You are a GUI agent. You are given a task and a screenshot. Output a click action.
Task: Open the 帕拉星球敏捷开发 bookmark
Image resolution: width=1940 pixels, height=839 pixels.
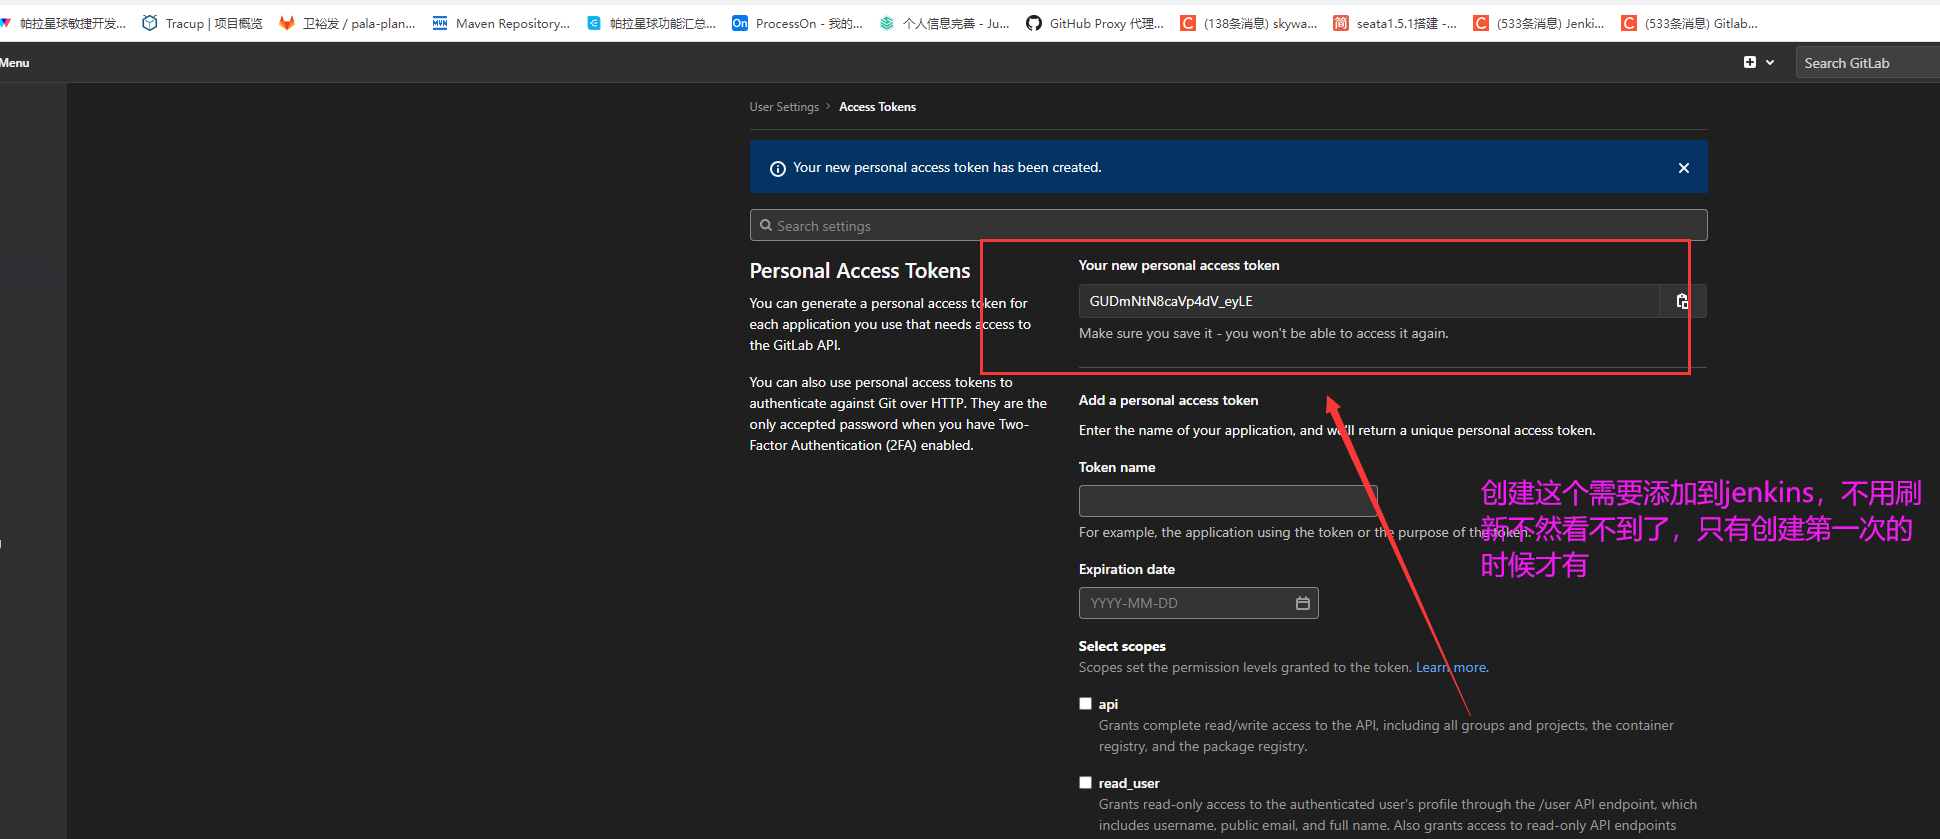click(64, 23)
